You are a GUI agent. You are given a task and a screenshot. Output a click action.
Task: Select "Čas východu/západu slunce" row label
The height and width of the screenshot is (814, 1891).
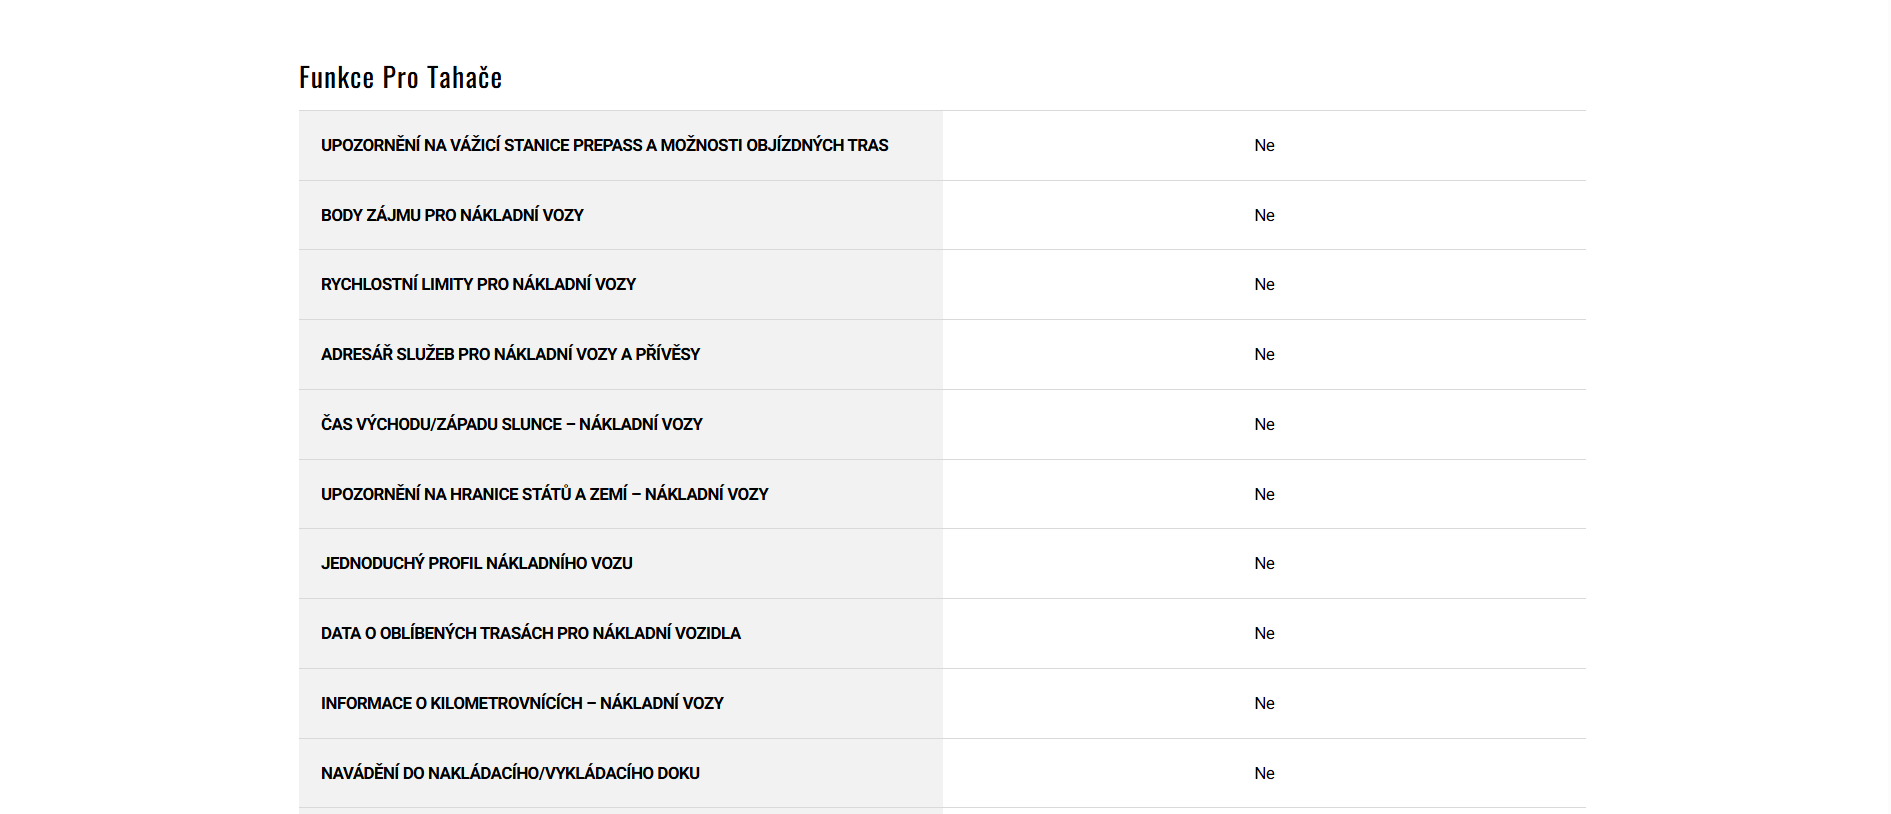point(511,425)
